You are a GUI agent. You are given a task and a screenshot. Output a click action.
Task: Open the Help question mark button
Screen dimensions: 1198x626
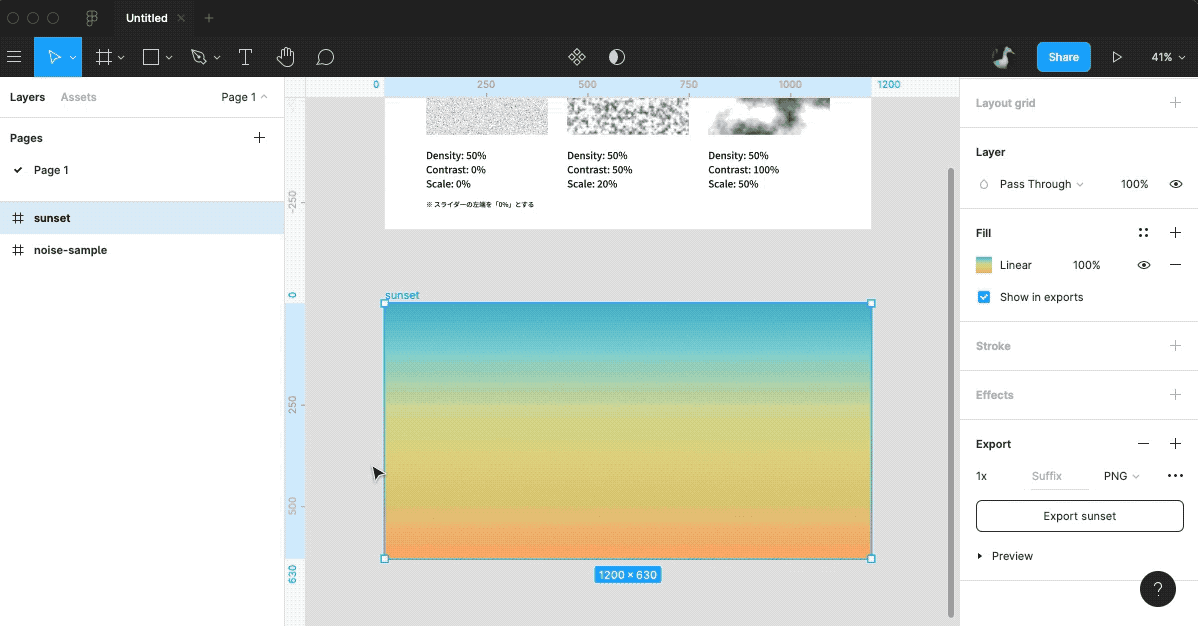pyautogui.click(x=1158, y=589)
